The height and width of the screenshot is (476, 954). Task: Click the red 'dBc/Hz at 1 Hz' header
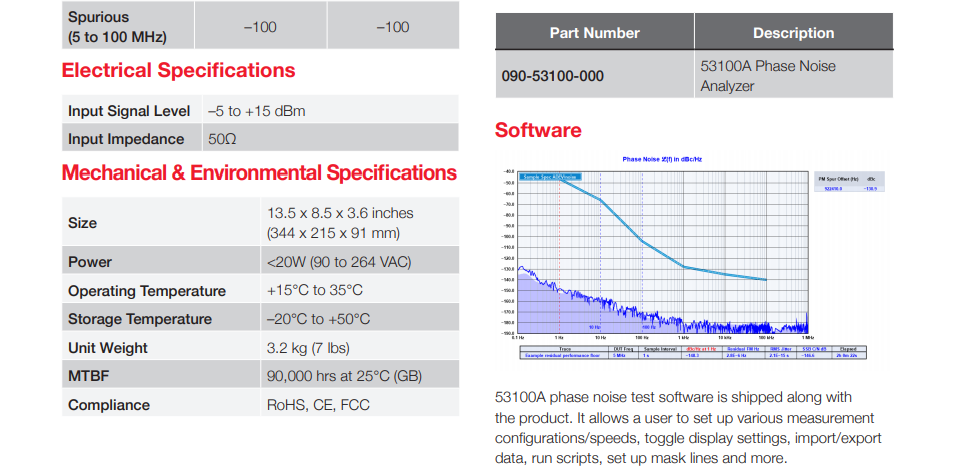coord(701,349)
